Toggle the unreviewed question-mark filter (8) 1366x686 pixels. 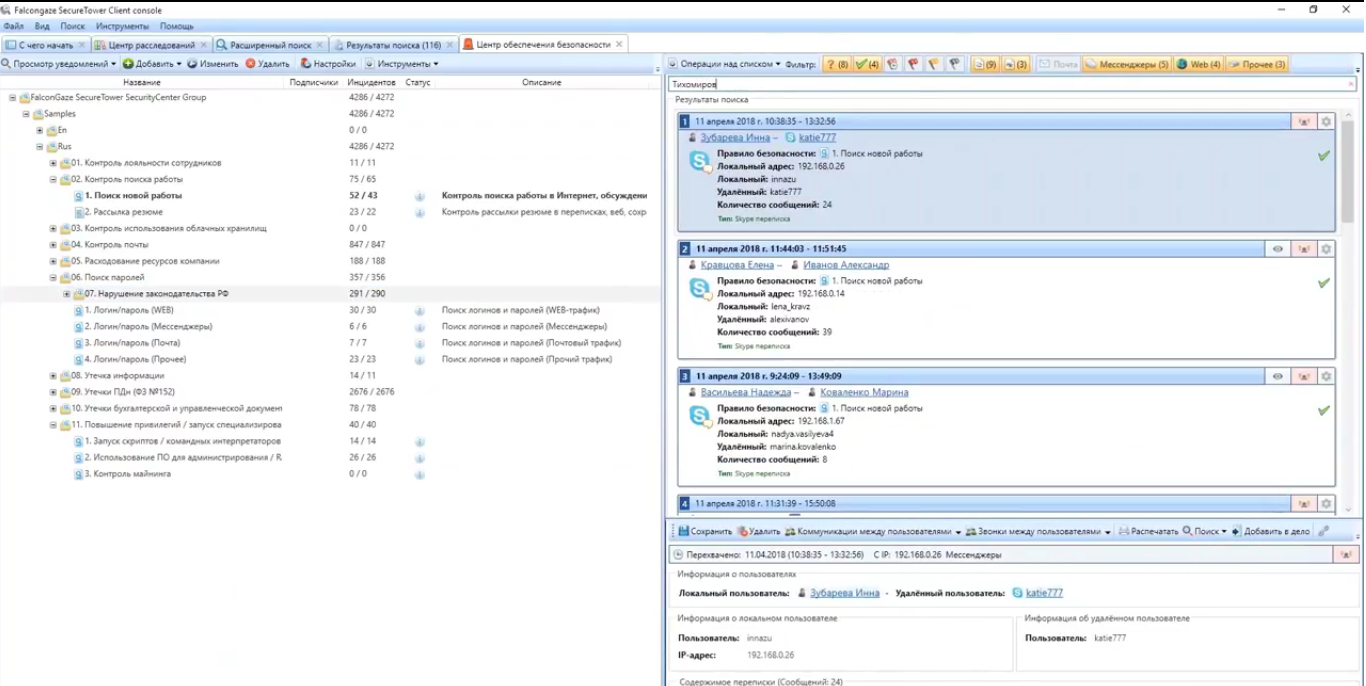[x=837, y=64]
